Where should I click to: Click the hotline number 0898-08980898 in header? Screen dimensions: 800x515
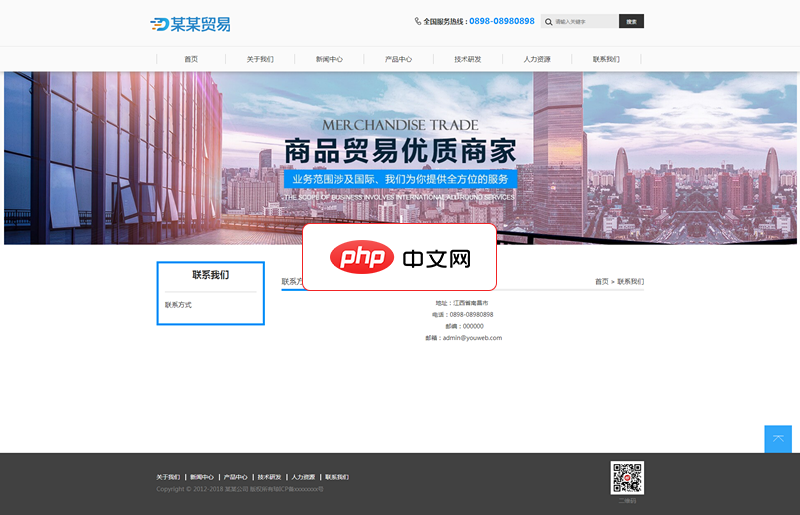tap(502, 21)
